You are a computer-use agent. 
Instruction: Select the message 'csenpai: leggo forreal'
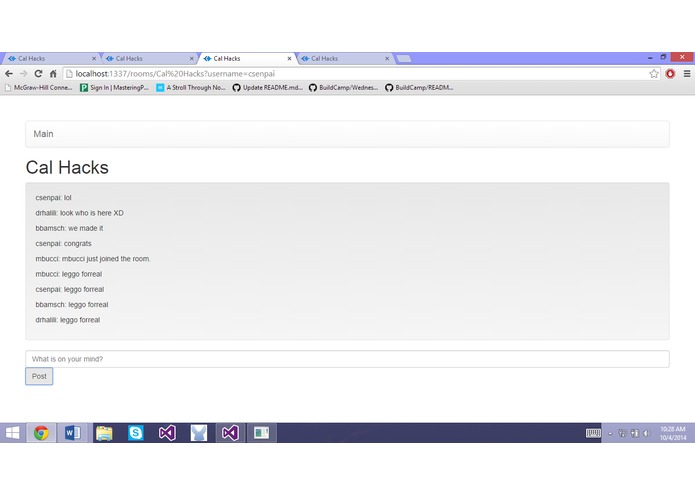click(x=70, y=289)
